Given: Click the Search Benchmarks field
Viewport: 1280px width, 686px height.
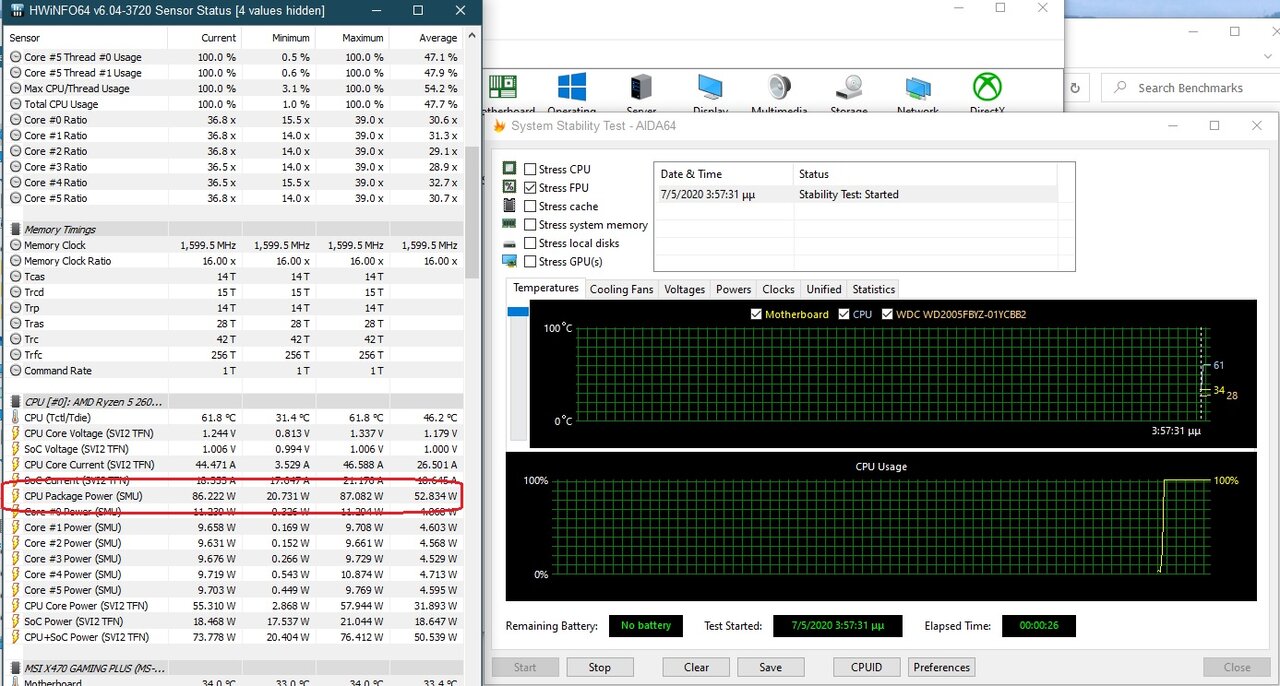Looking at the screenshot, I should coord(1189,88).
